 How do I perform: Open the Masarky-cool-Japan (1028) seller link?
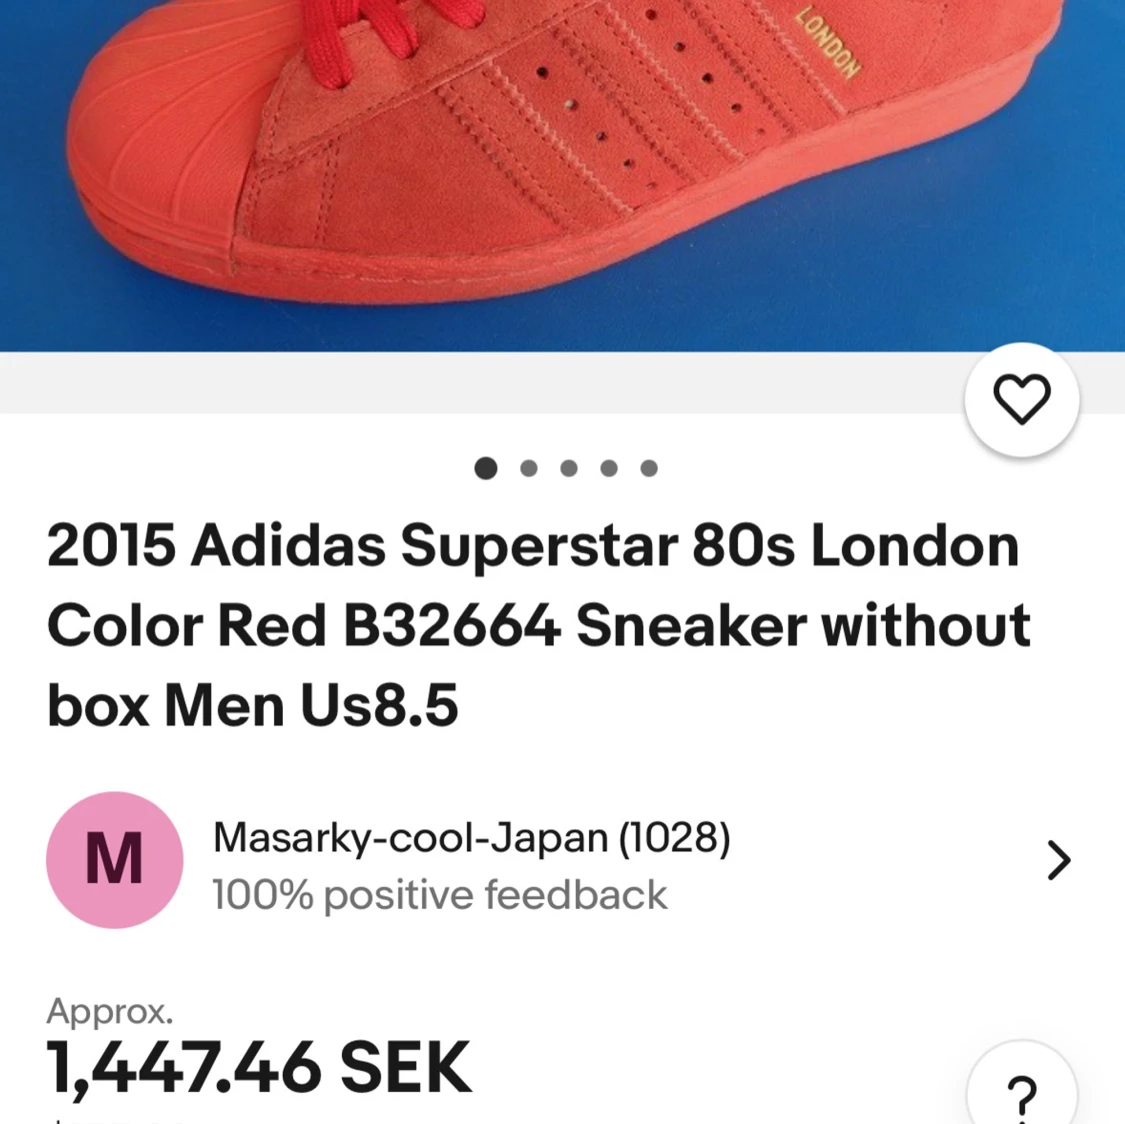[x=472, y=838]
